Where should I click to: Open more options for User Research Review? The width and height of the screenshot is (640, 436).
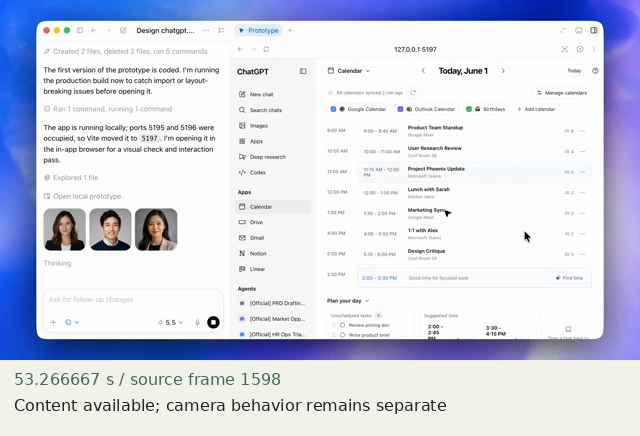point(582,152)
